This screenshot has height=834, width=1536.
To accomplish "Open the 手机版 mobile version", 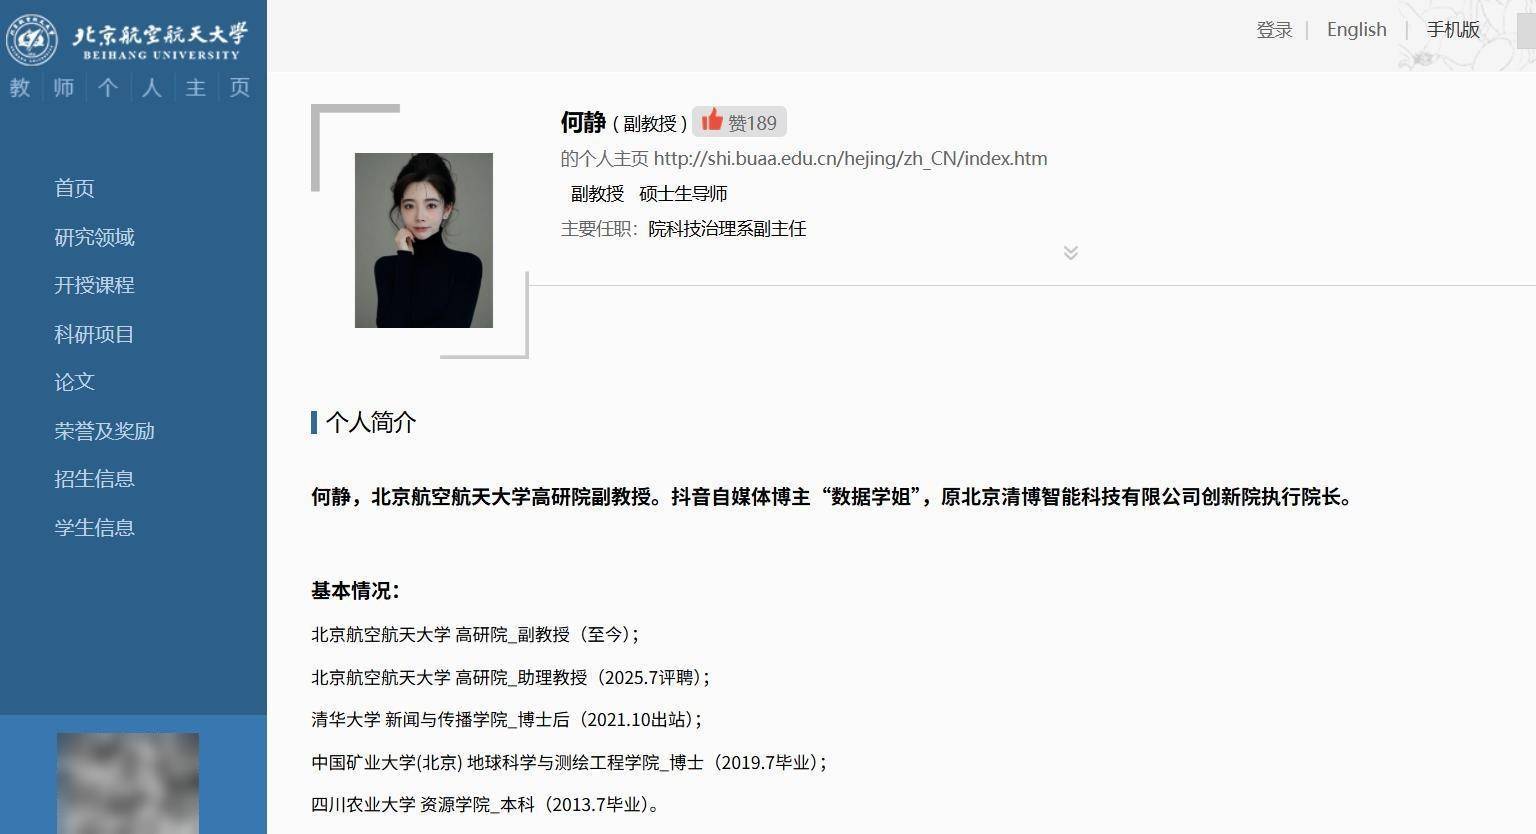I will click(1453, 30).
